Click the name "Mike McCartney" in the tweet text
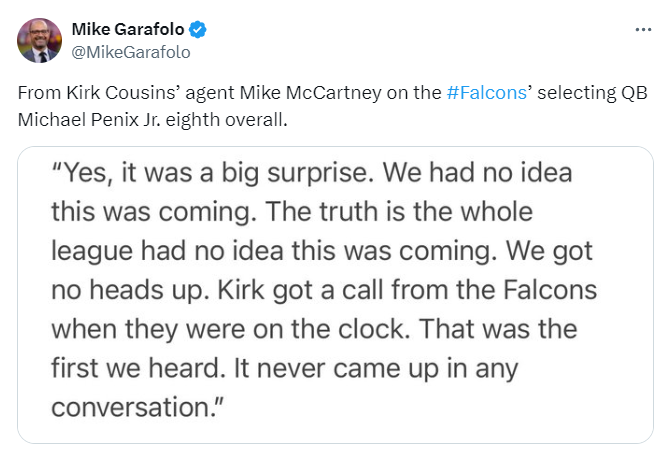This screenshot has width=664, height=462. 310,92
